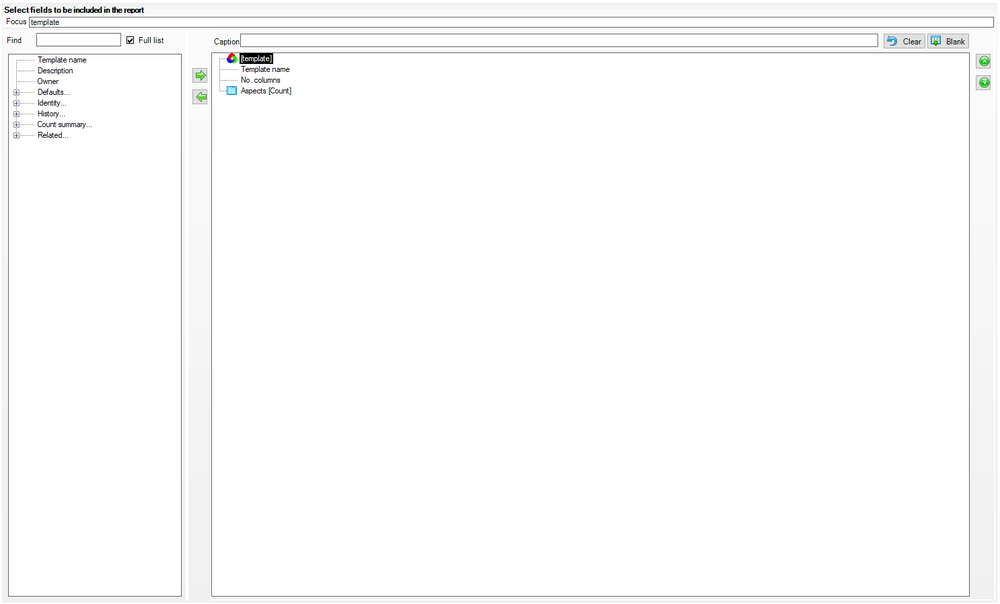1000x604 pixels.
Task: Expand the Count summary... node
Action: pyautogui.click(x=17, y=125)
